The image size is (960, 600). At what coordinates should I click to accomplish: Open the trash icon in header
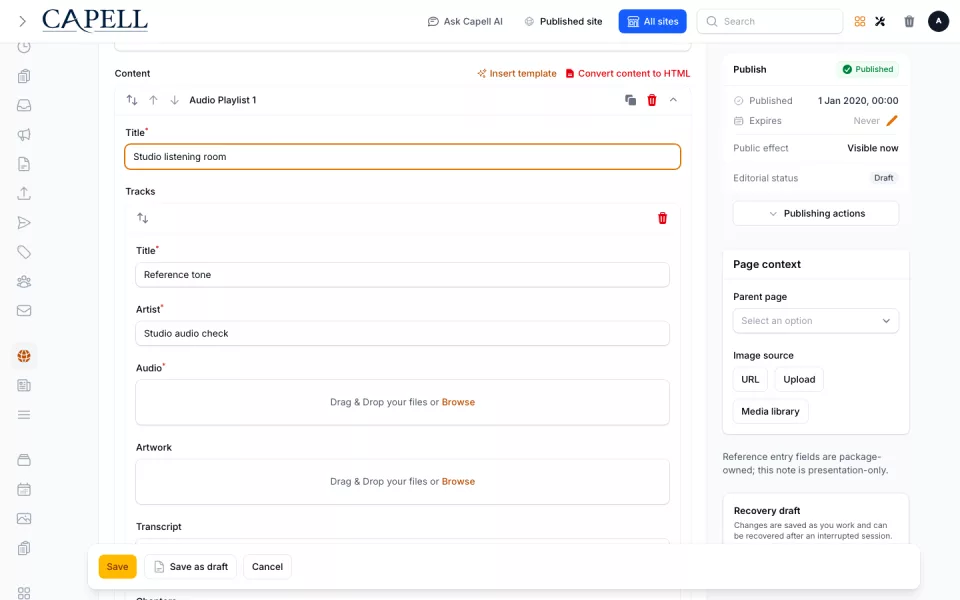pyautogui.click(x=909, y=21)
